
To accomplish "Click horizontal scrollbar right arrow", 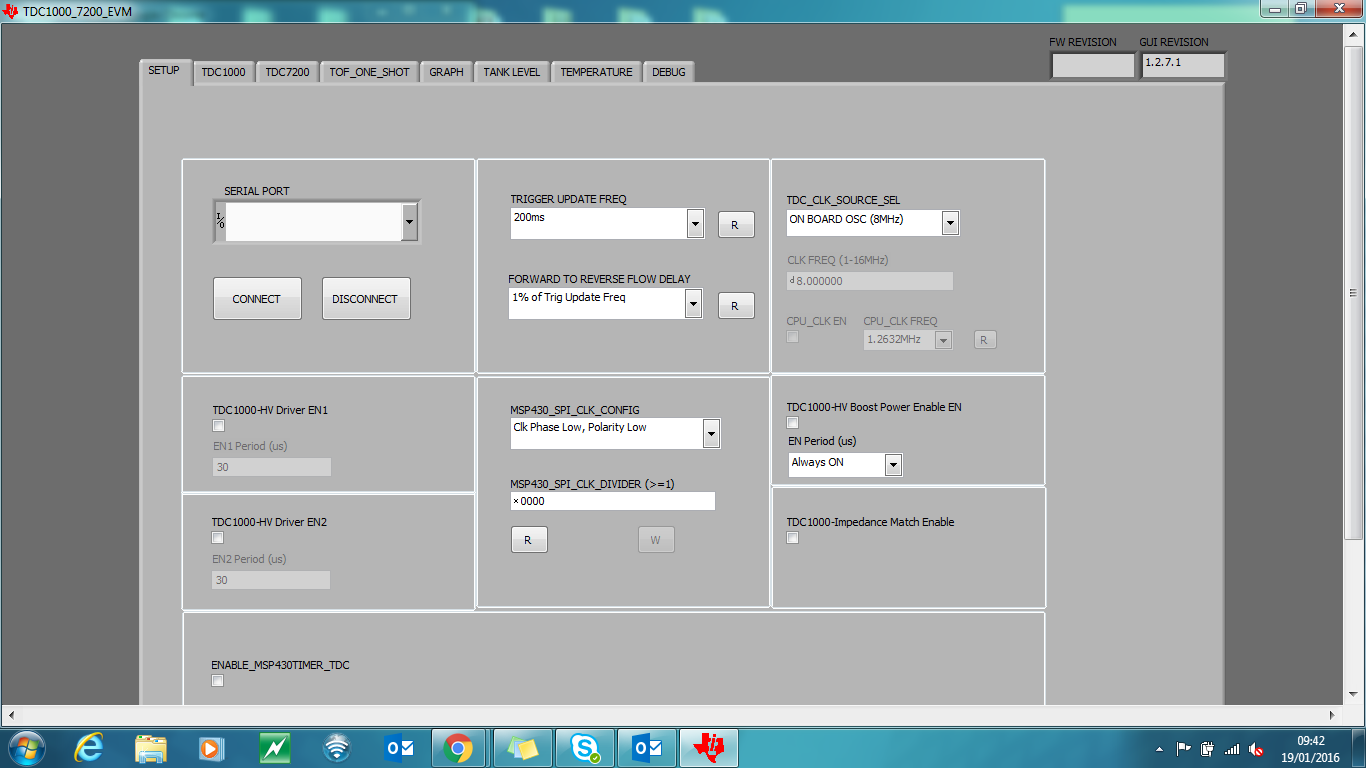I will [x=1333, y=715].
